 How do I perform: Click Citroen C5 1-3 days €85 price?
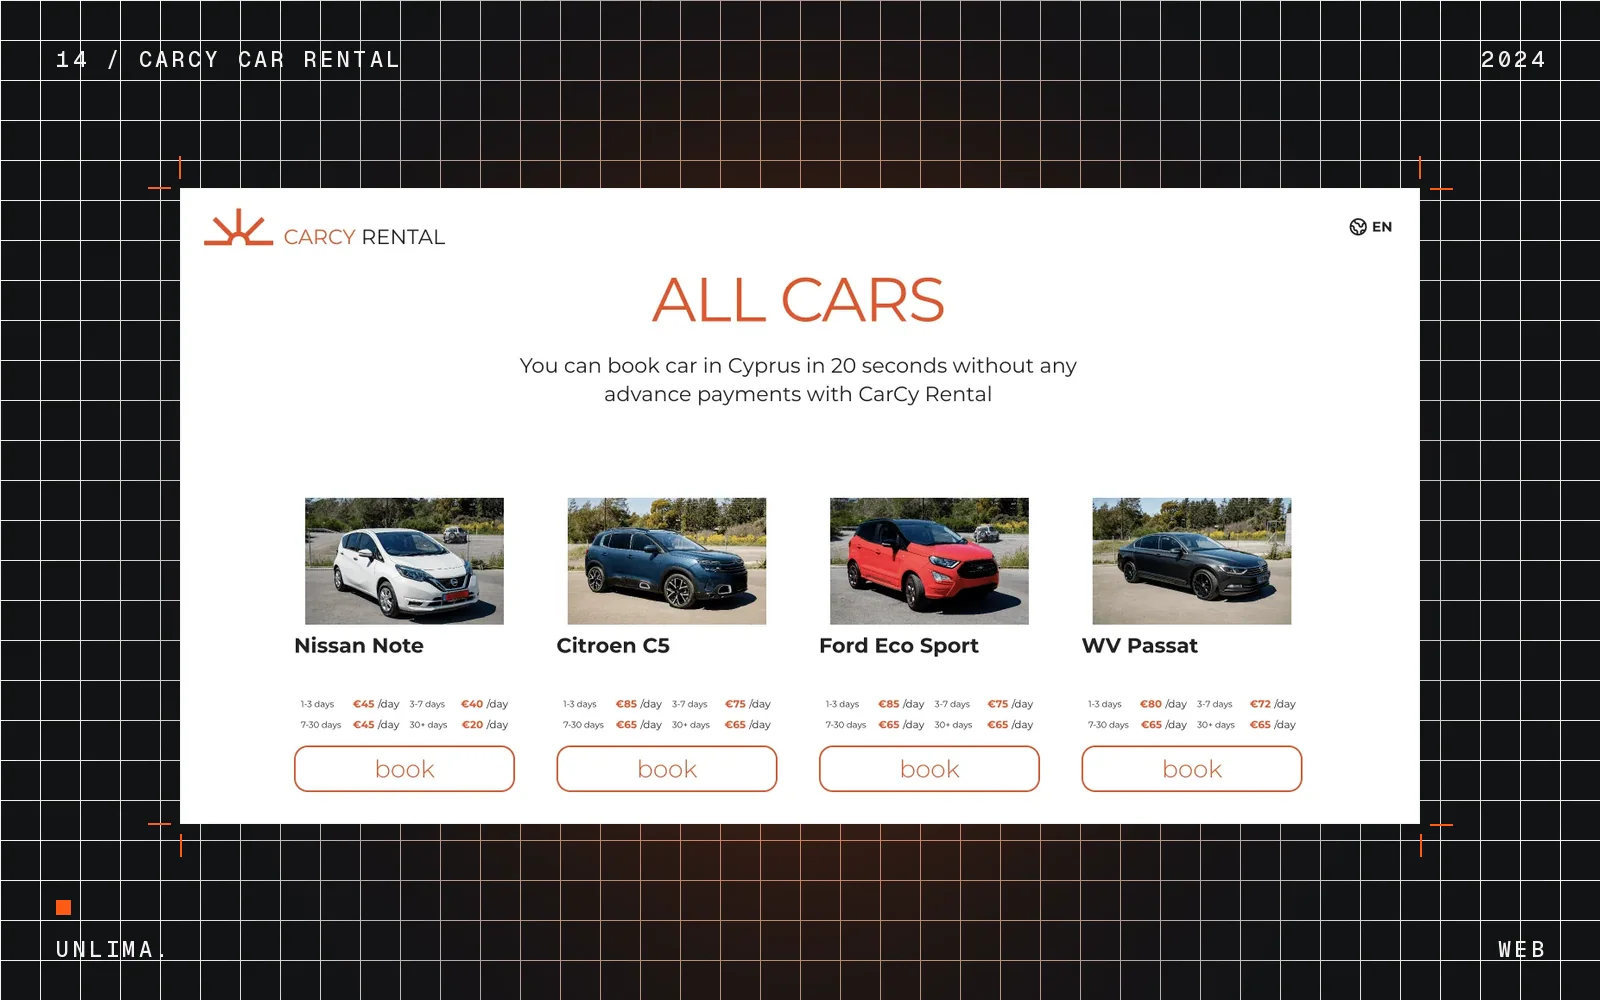click(639, 704)
